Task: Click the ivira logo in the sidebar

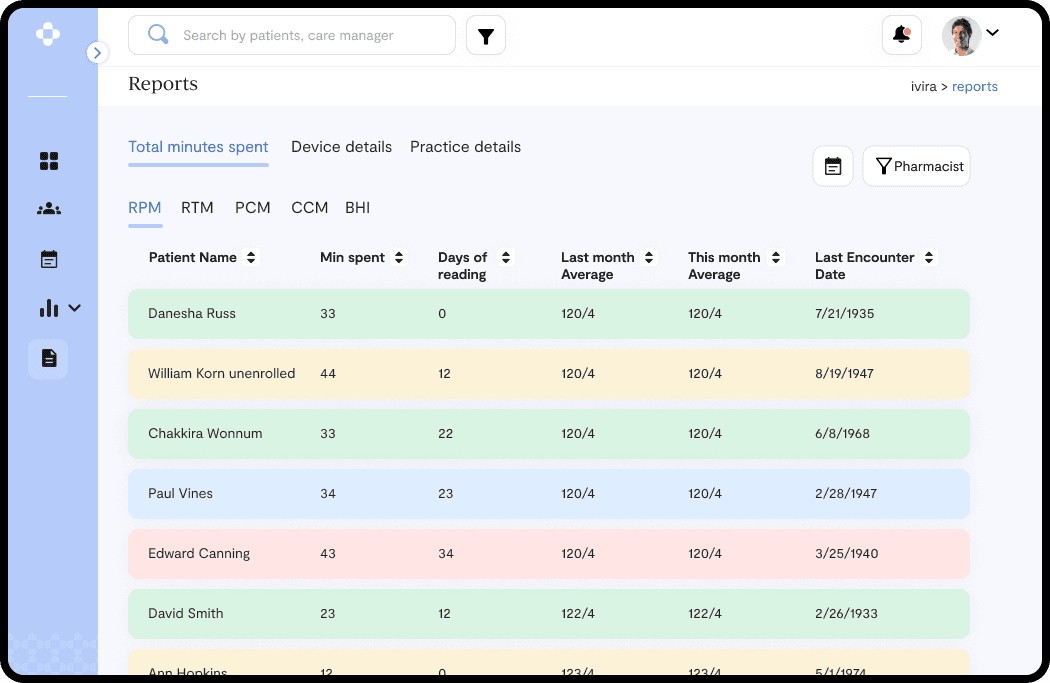Action: 48,34
